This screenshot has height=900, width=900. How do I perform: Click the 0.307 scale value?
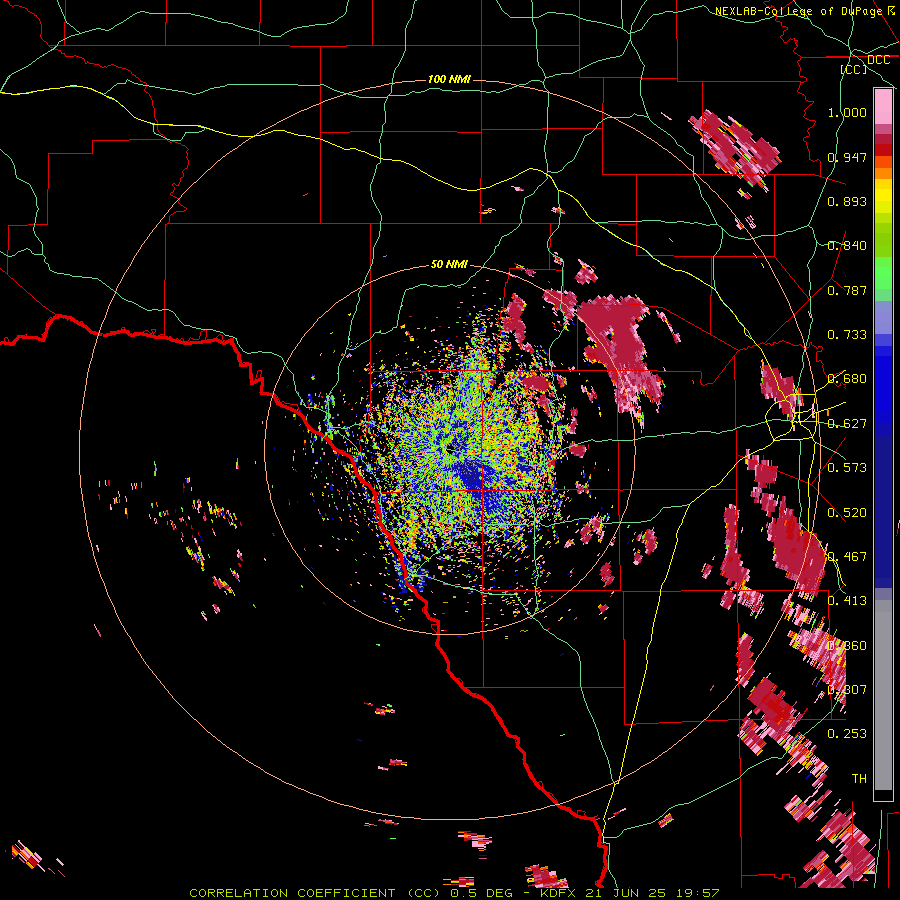click(847, 689)
